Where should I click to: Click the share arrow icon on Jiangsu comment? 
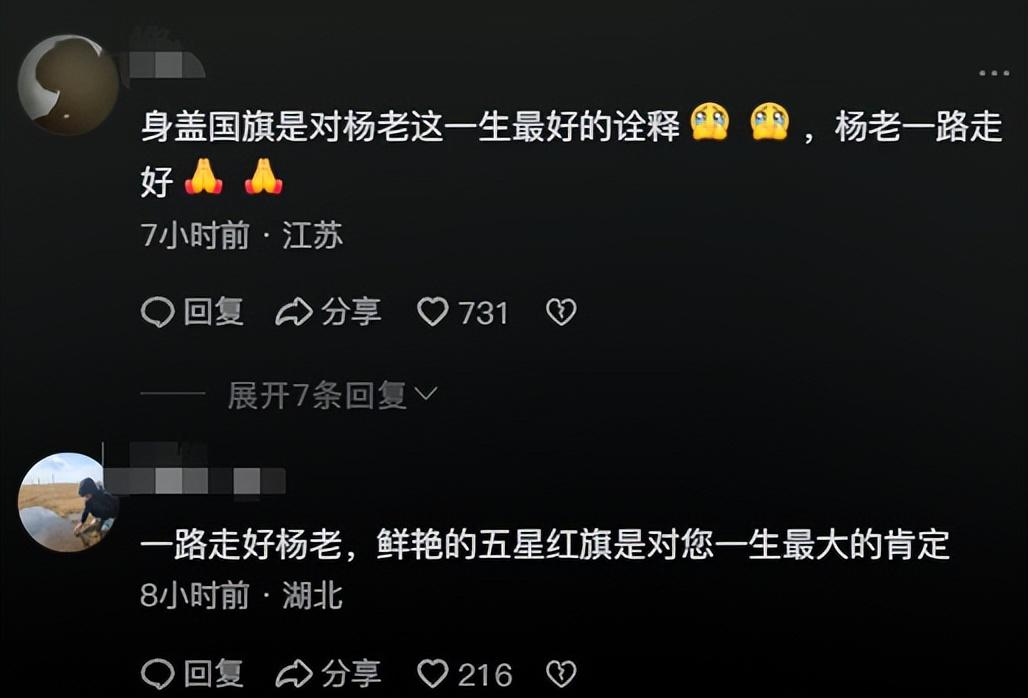294,312
